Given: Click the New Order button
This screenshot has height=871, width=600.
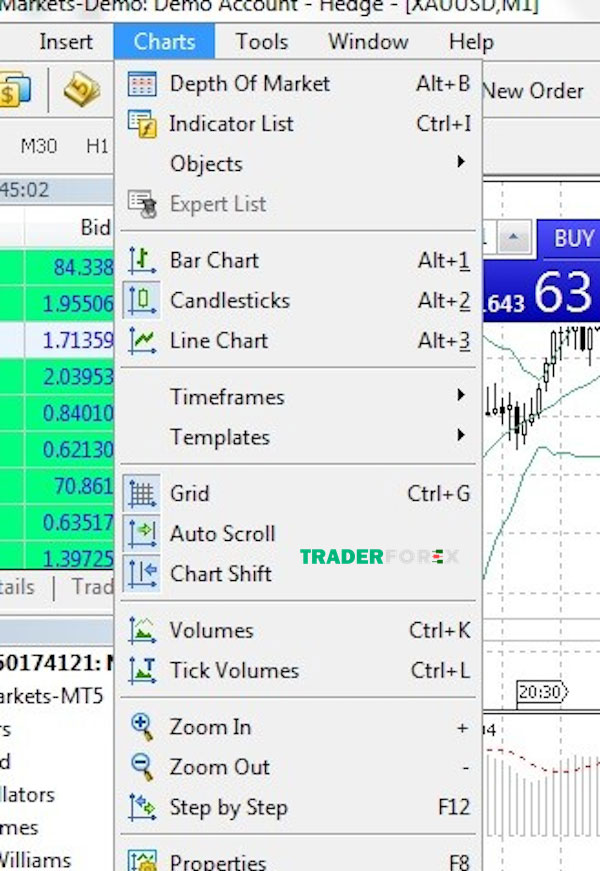Looking at the screenshot, I should (534, 91).
